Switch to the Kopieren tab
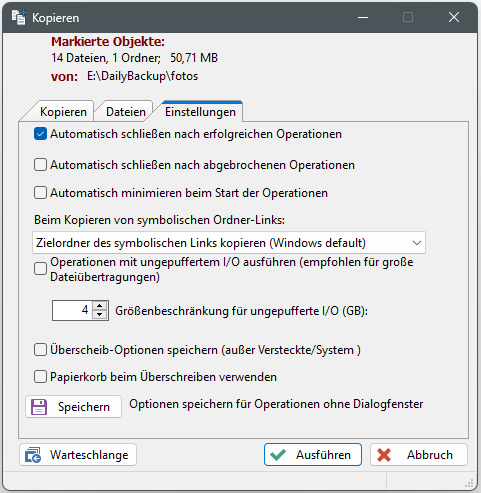The width and height of the screenshot is (481, 493). (x=63, y=112)
